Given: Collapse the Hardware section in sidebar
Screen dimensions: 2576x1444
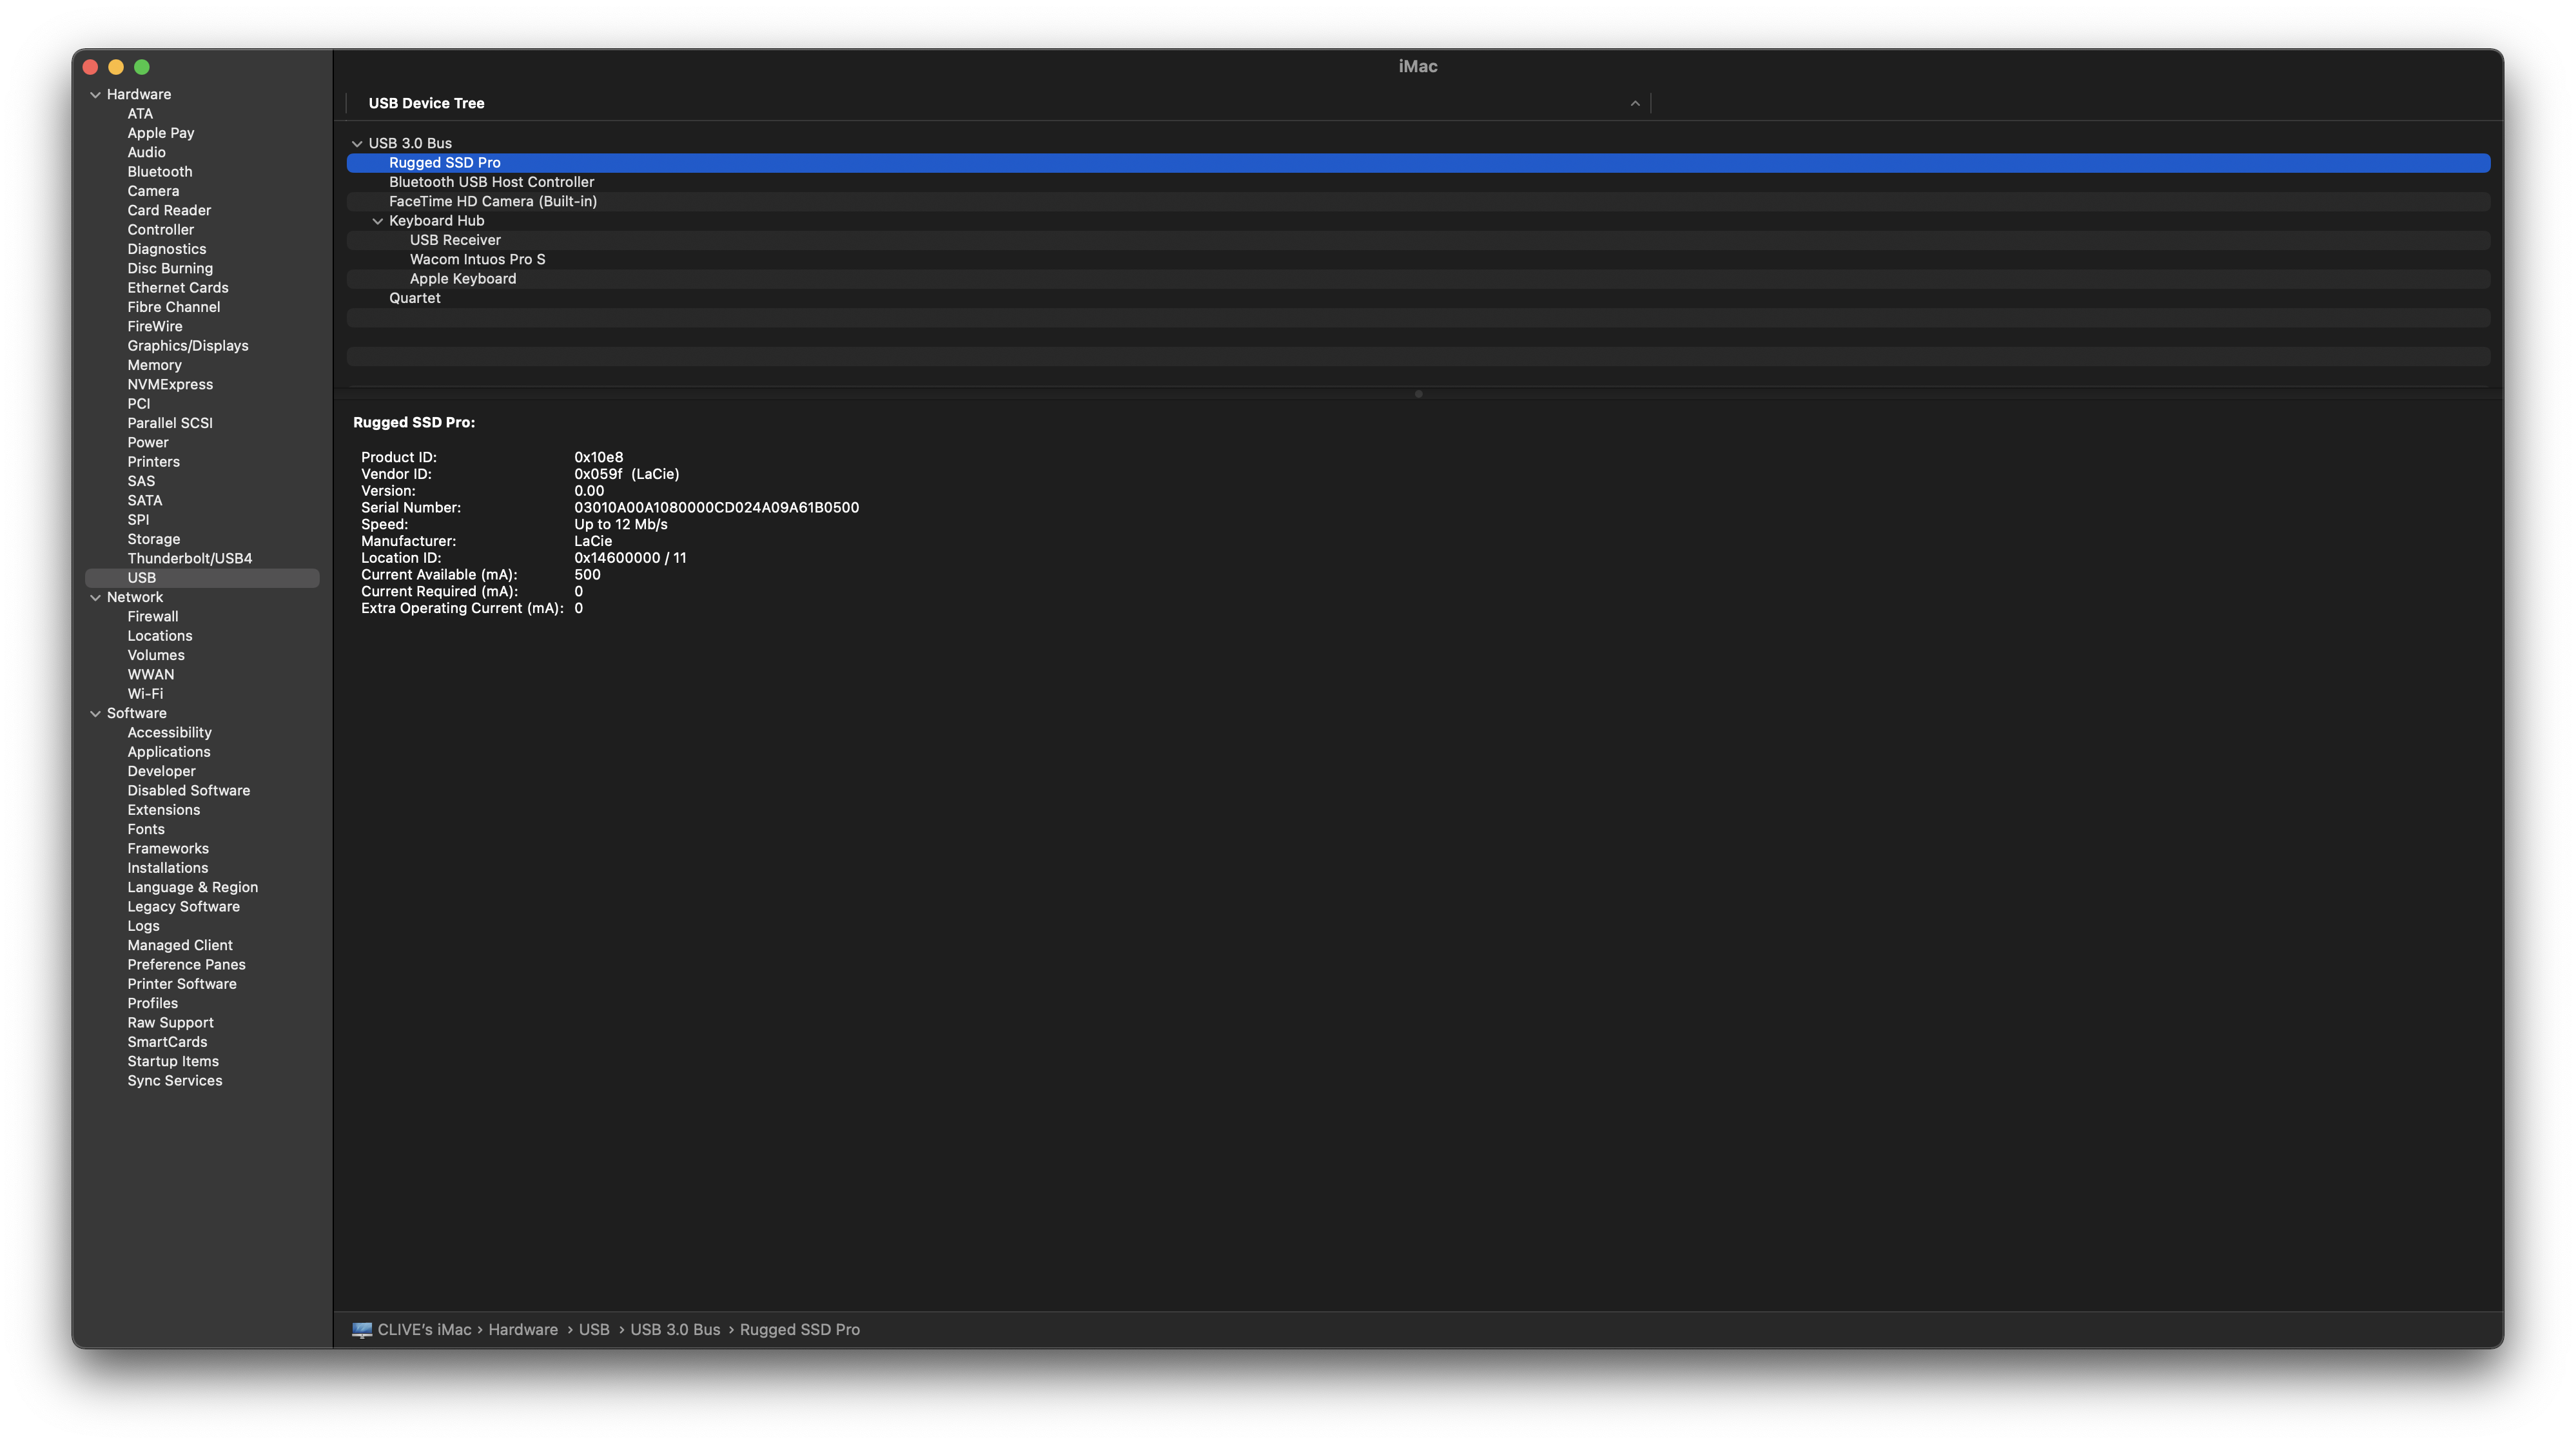Looking at the screenshot, I should click(96, 95).
